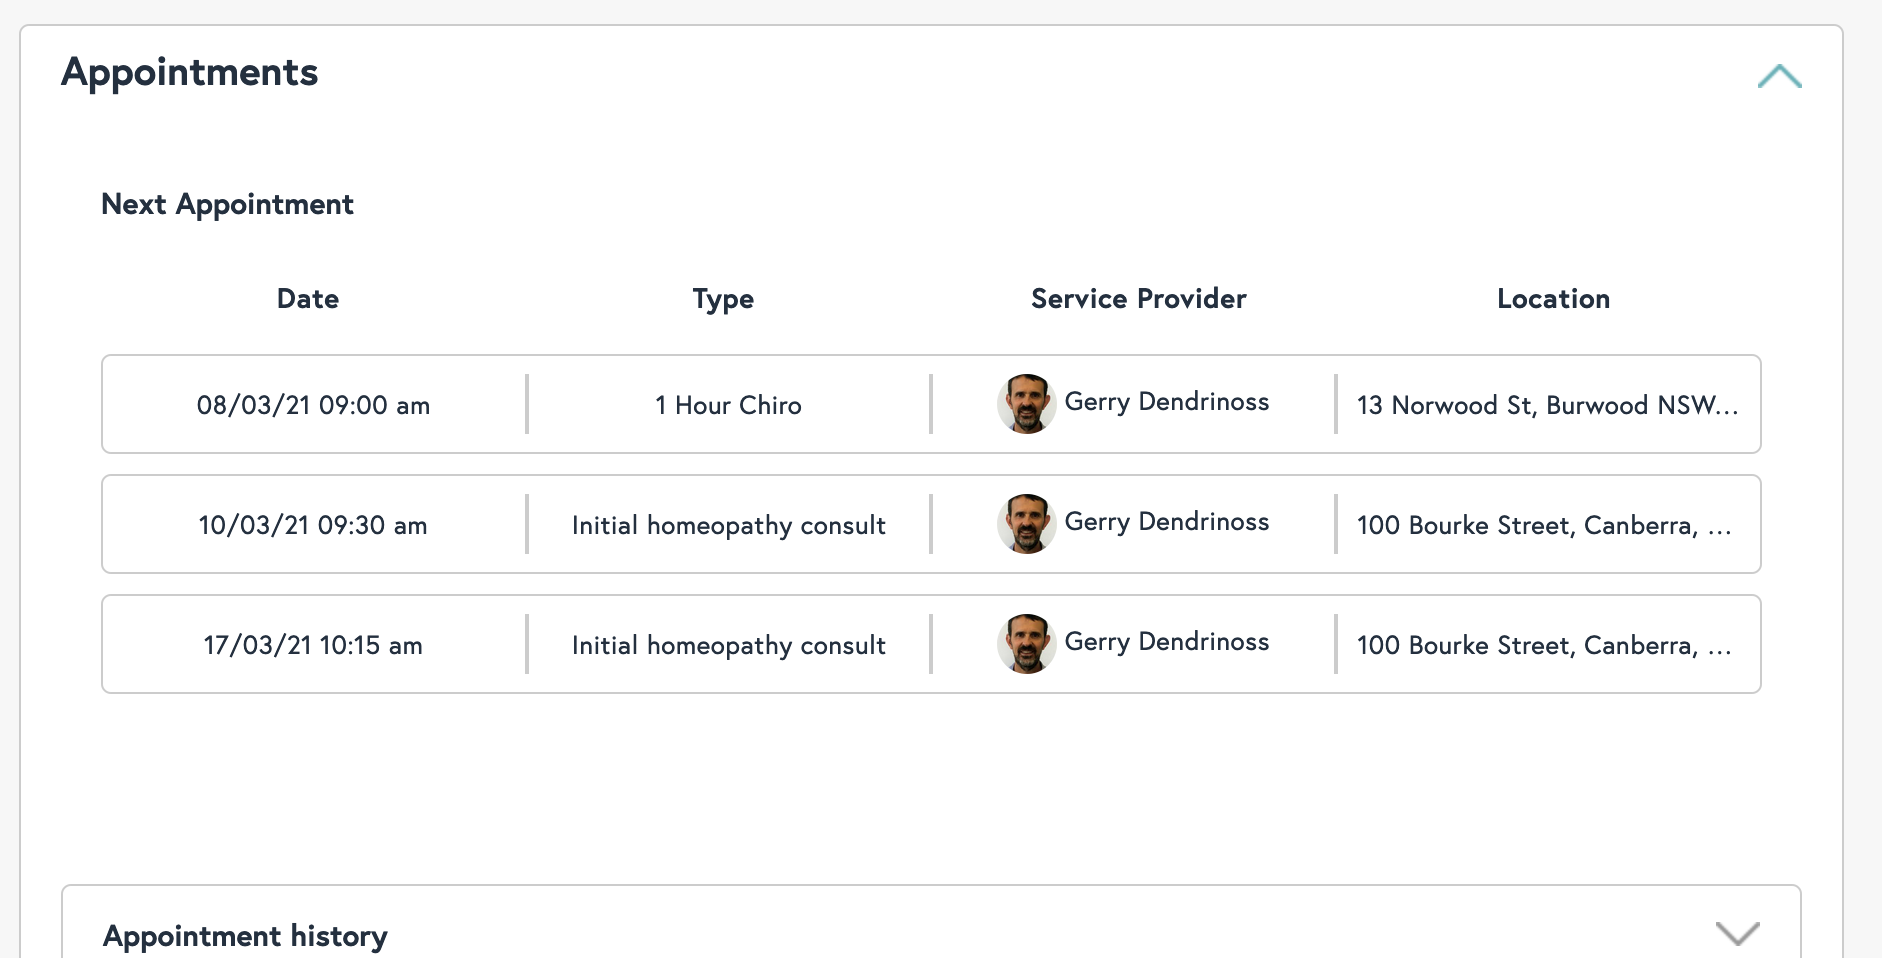Select Initial homeopathy consult on 10/03/21
Viewport: 1882px width, 958px height.
[x=728, y=525]
